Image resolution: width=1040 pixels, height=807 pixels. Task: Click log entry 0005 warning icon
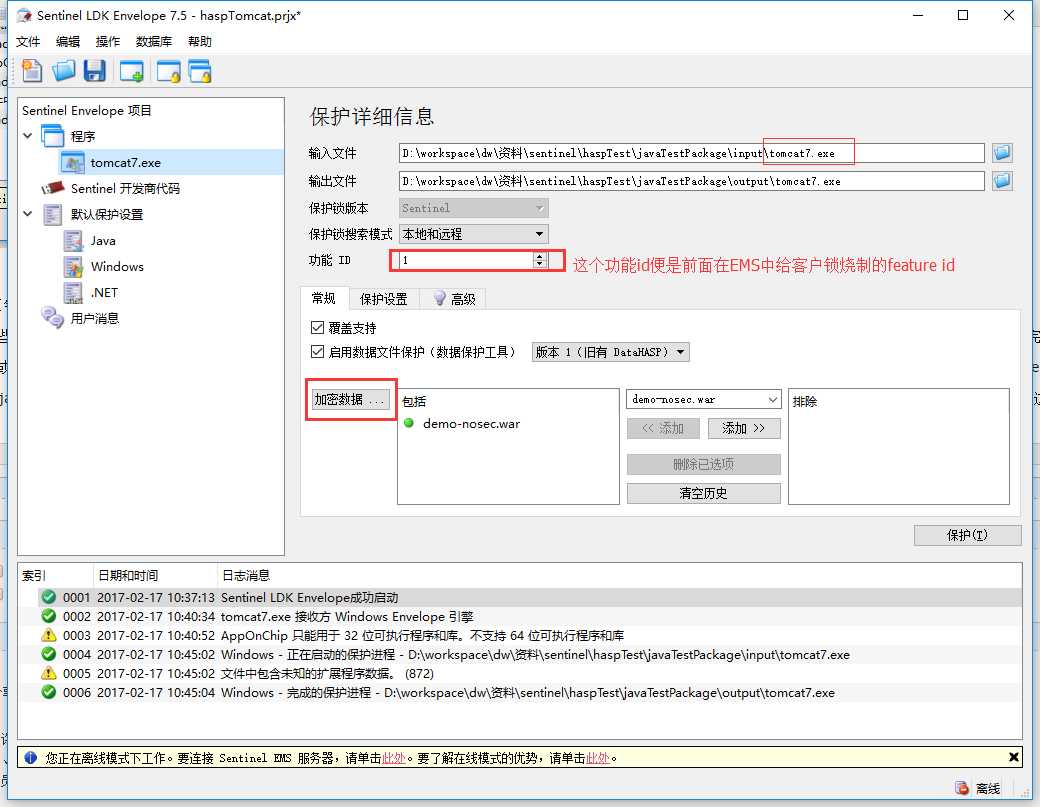tap(48, 673)
